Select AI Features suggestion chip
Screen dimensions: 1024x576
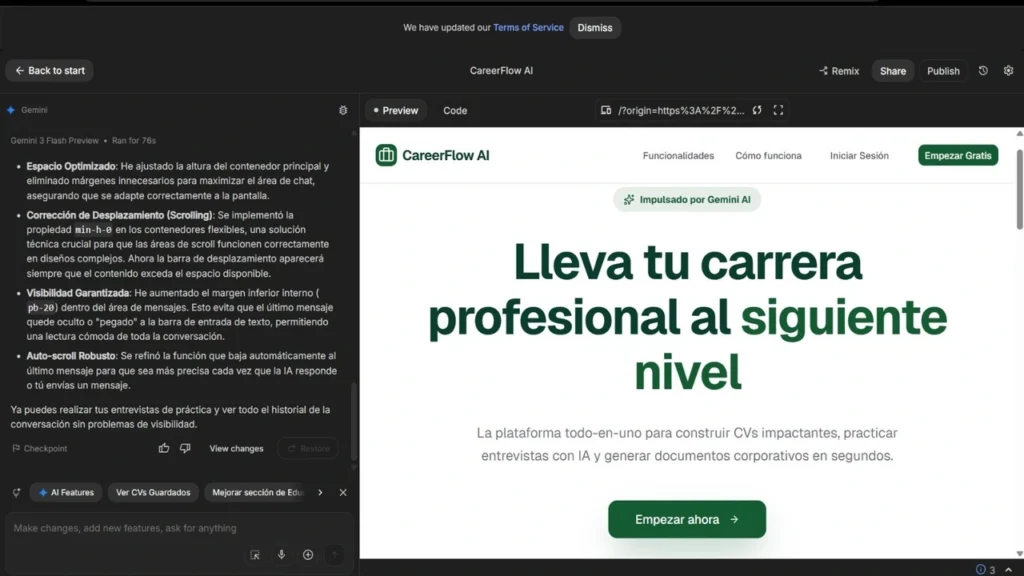tap(66, 492)
